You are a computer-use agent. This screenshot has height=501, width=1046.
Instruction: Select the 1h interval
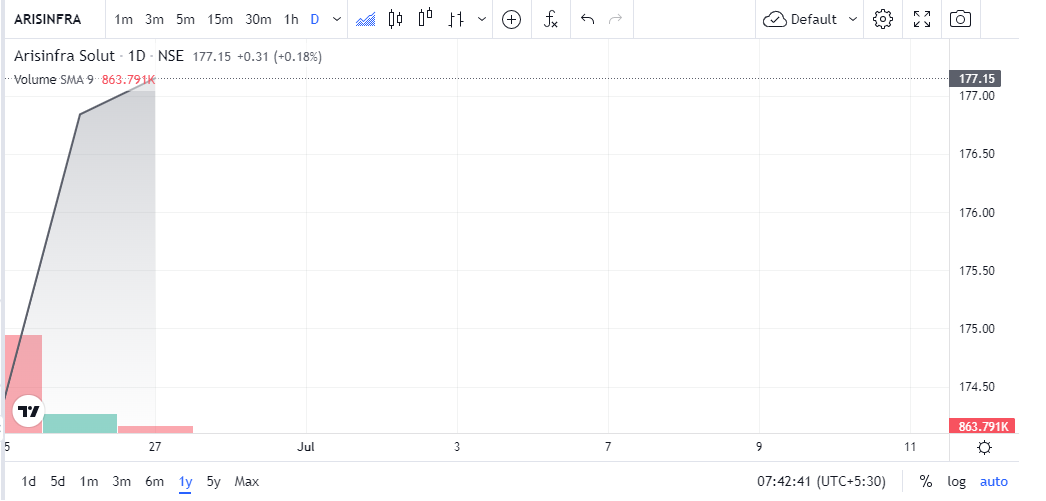point(291,19)
